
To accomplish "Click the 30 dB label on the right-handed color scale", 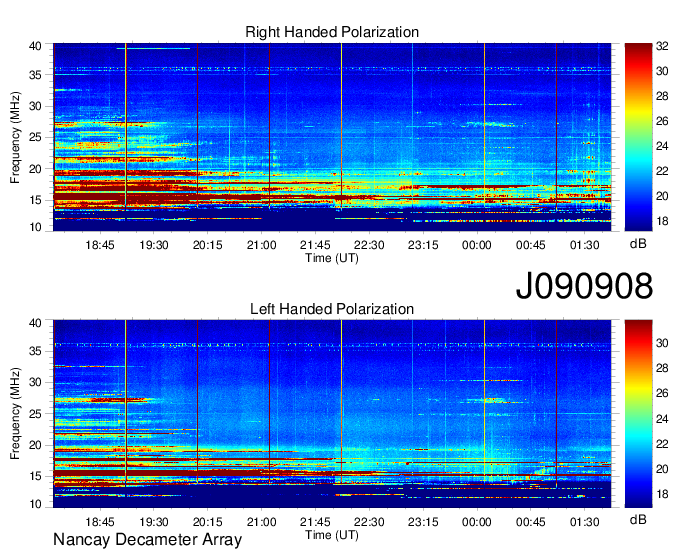I will pyautogui.click(x=662, y=71).
